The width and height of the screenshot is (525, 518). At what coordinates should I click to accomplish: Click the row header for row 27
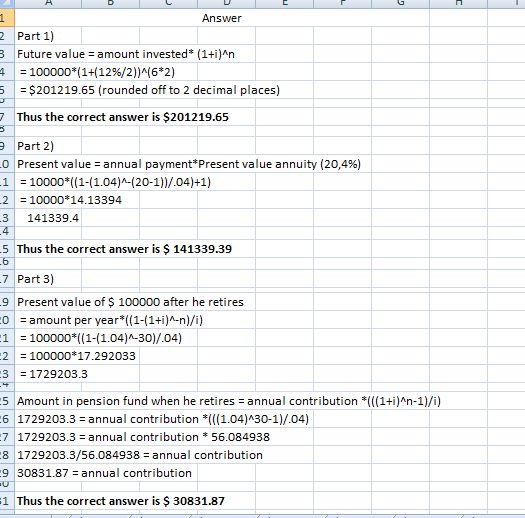[x=7, y=437]
